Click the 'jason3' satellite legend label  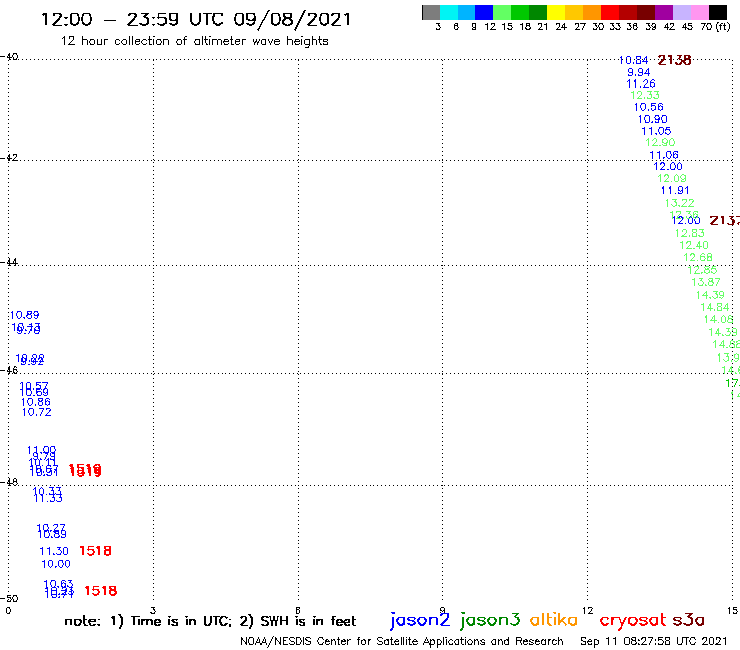click(x=490, y=620)
